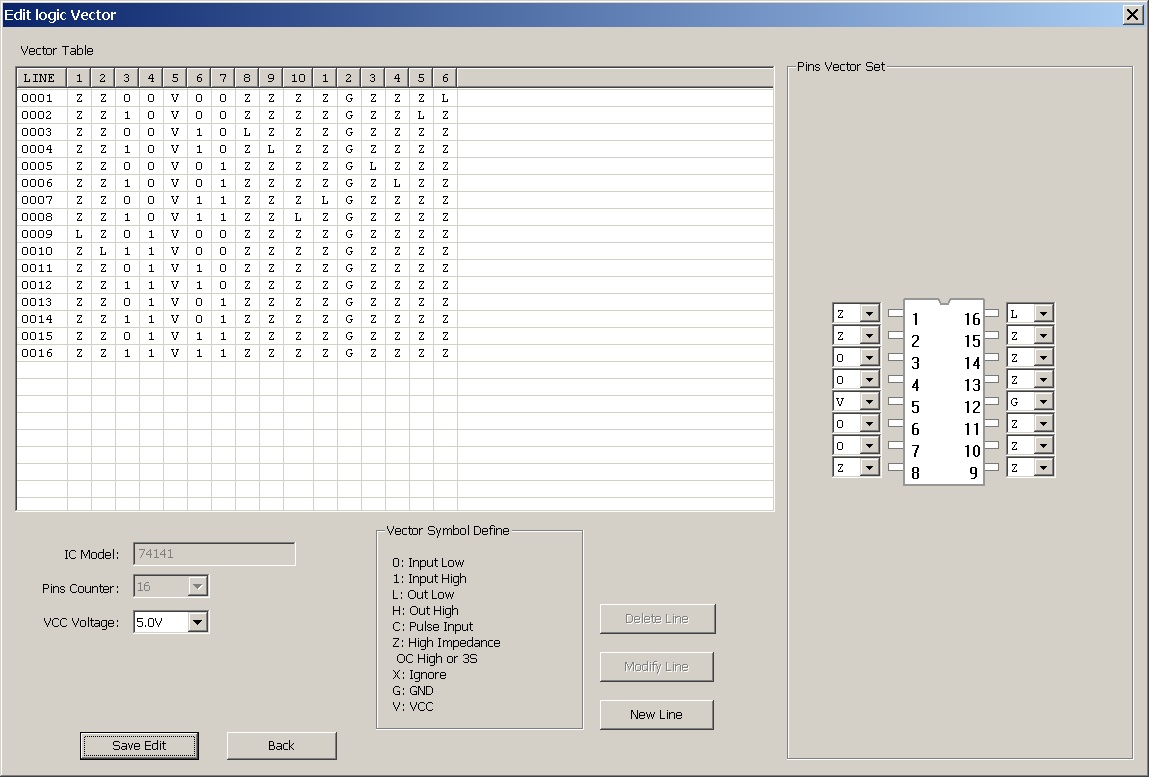The width and height of the screenshot is (1149, 777).
Task: Click the LINE column header
Action: coord(40,77)
